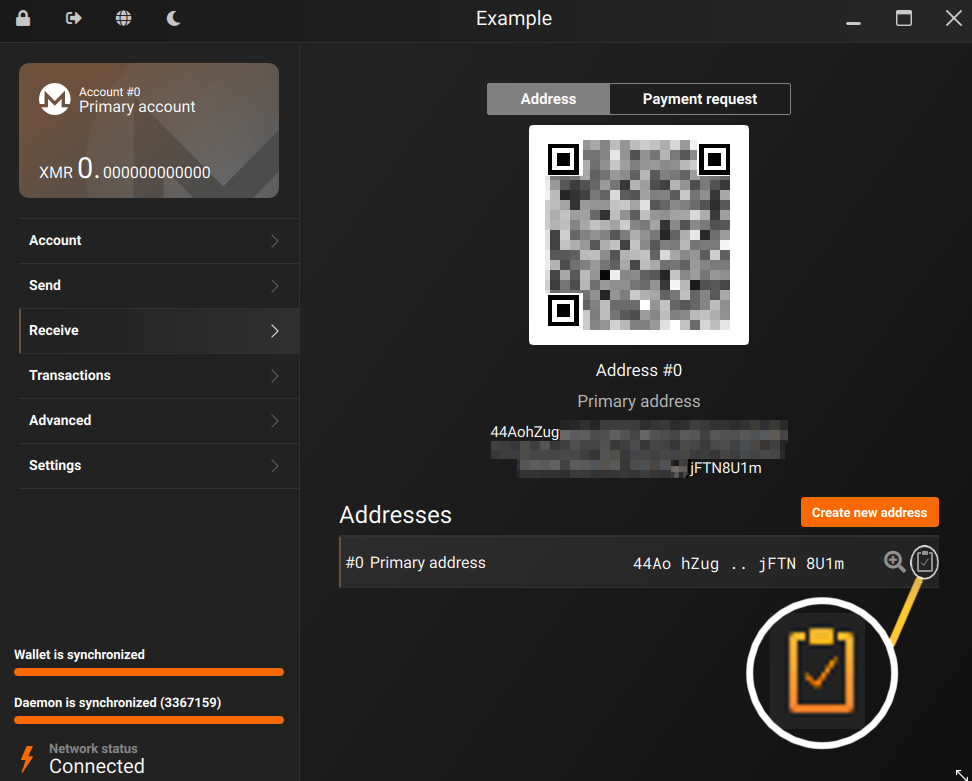Switch to the Address tab

pyautogui.click(x=548, y=99)
